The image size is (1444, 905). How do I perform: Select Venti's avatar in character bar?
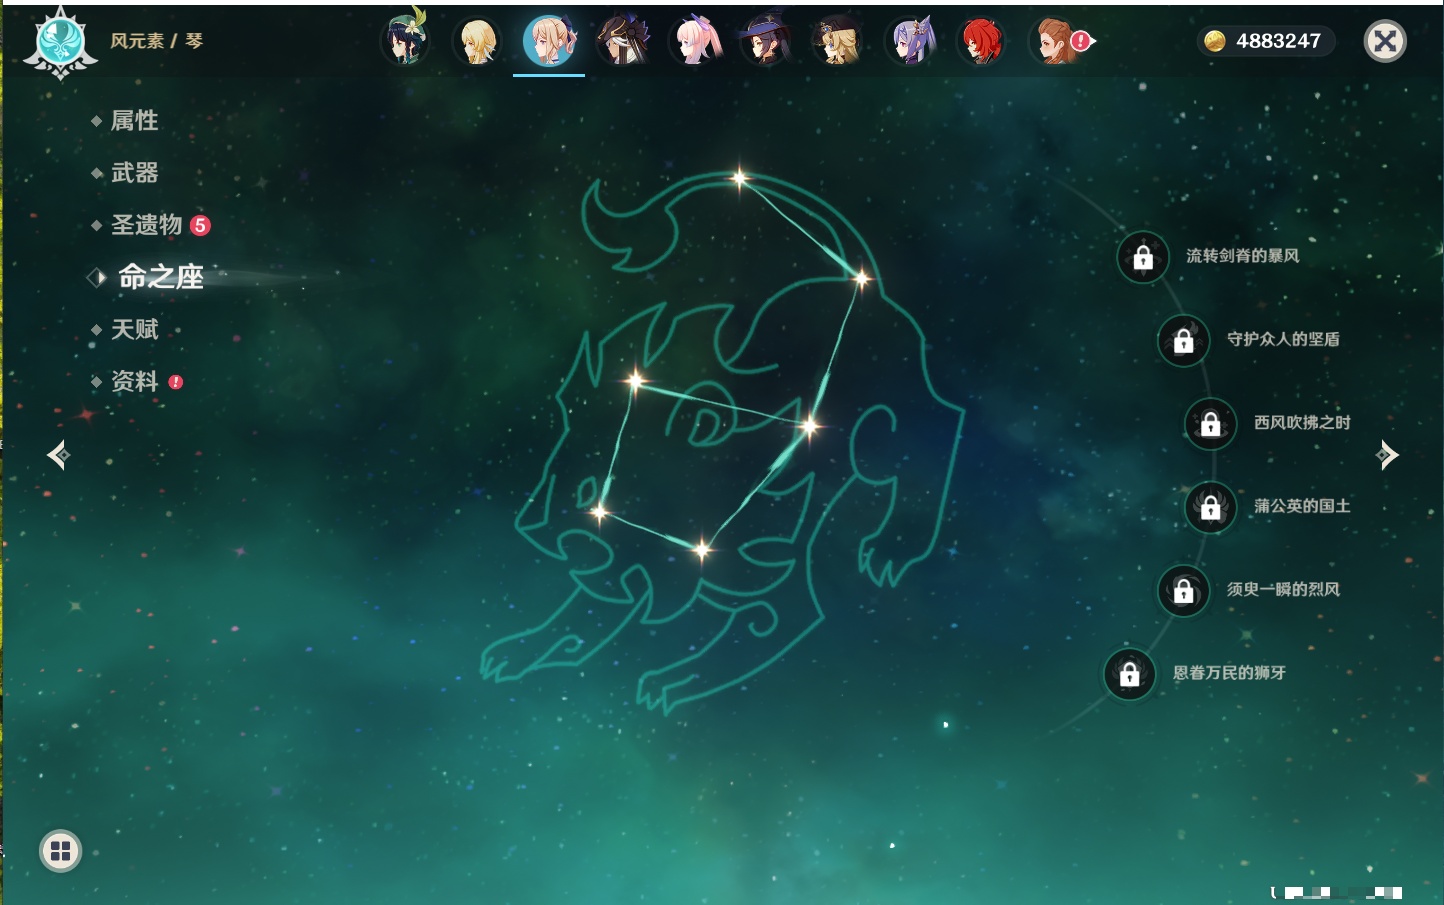click(x=405, y=41)
